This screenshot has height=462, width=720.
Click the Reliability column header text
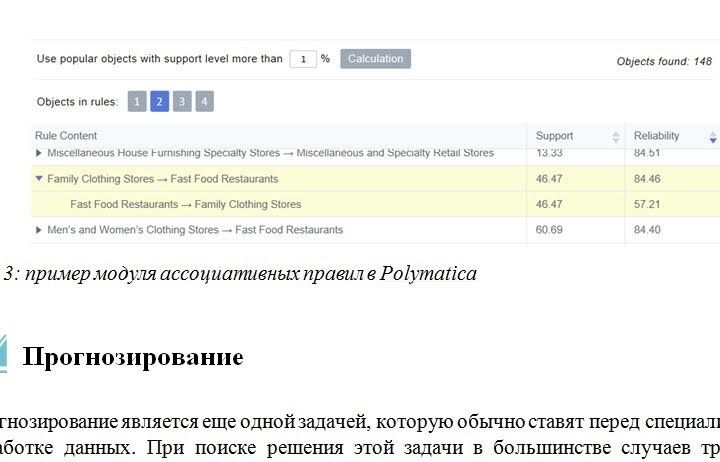click(x=656, y=136)
